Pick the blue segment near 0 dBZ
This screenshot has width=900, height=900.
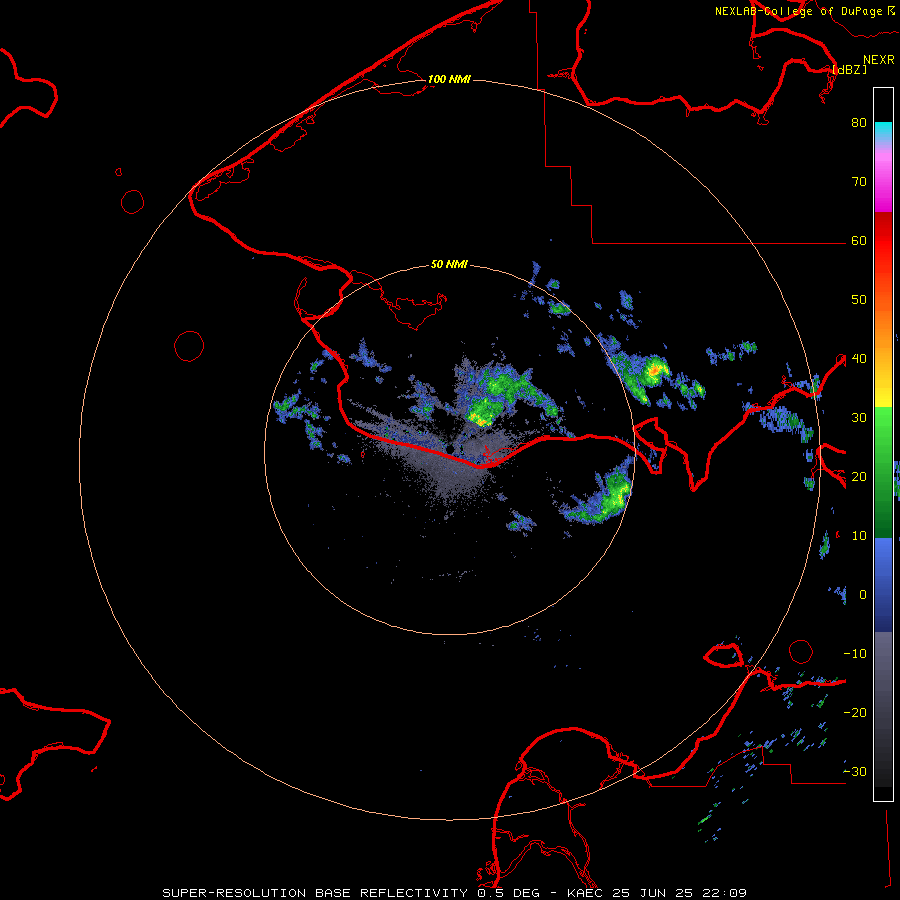(x=883, y=584)
